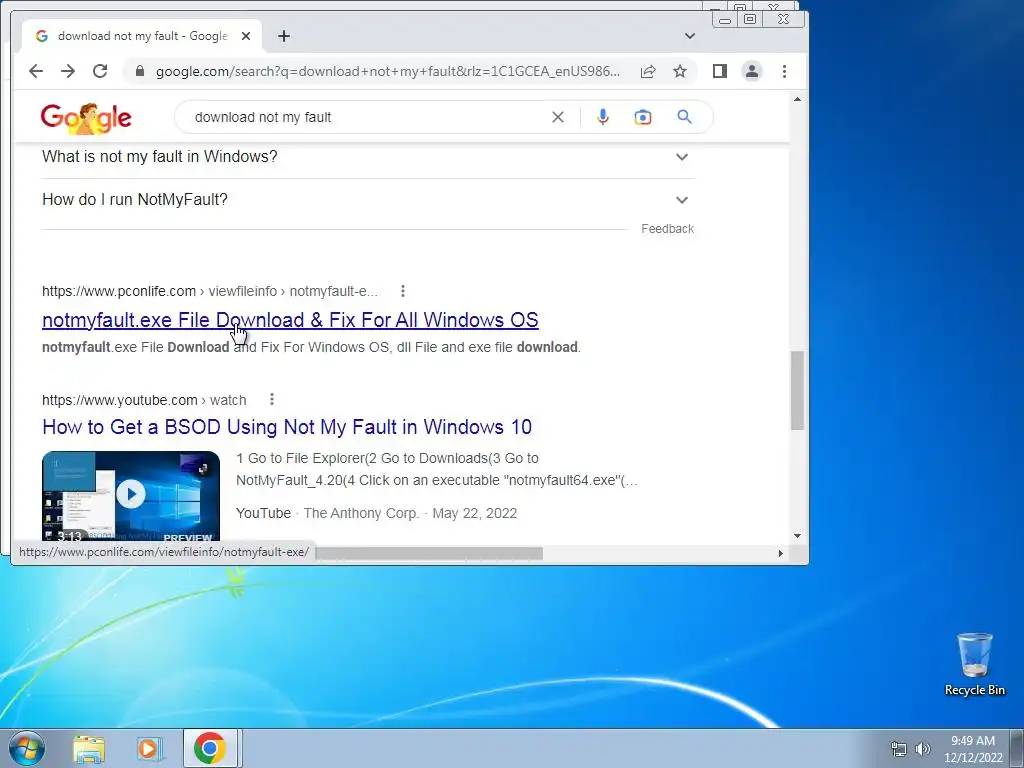Image resolution: width=1024 pixels, height=768 pixels.
Task: Click the youtube.com › watch URL text
Action: [144, 400]
